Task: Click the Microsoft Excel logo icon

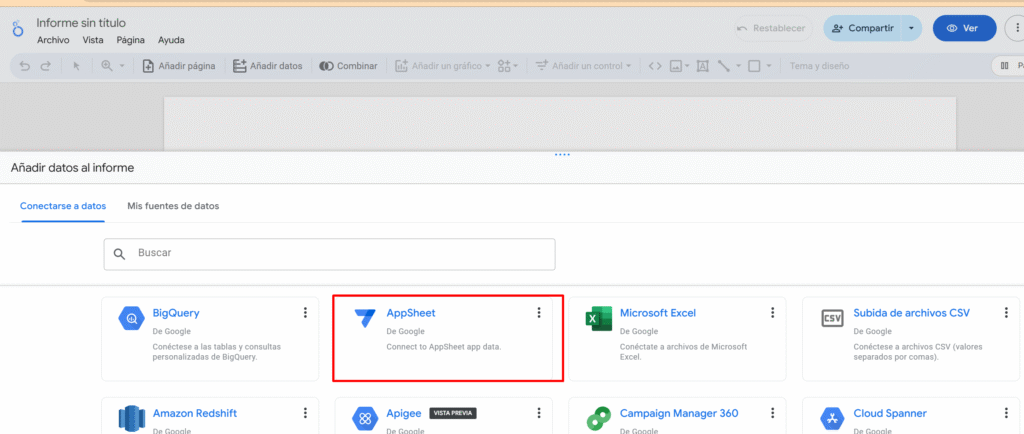Action: click(599, 318)
